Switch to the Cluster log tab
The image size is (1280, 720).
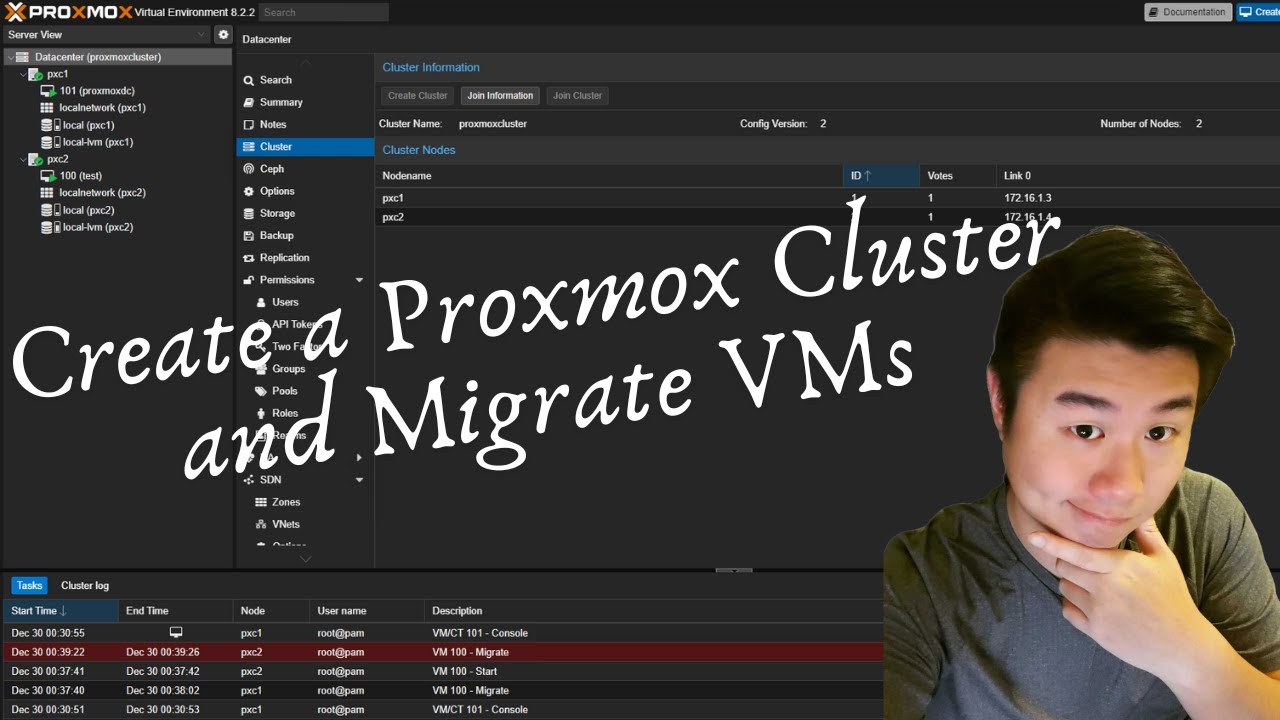pyautogui.click(x=85, y=586)
